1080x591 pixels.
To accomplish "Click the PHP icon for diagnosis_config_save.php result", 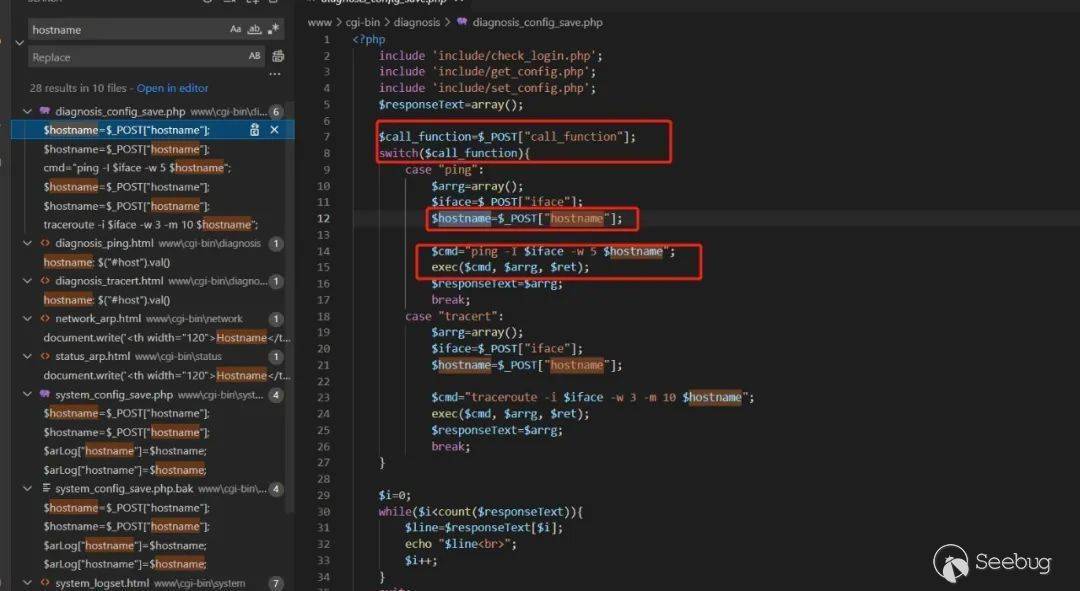I will pos(45,111).
